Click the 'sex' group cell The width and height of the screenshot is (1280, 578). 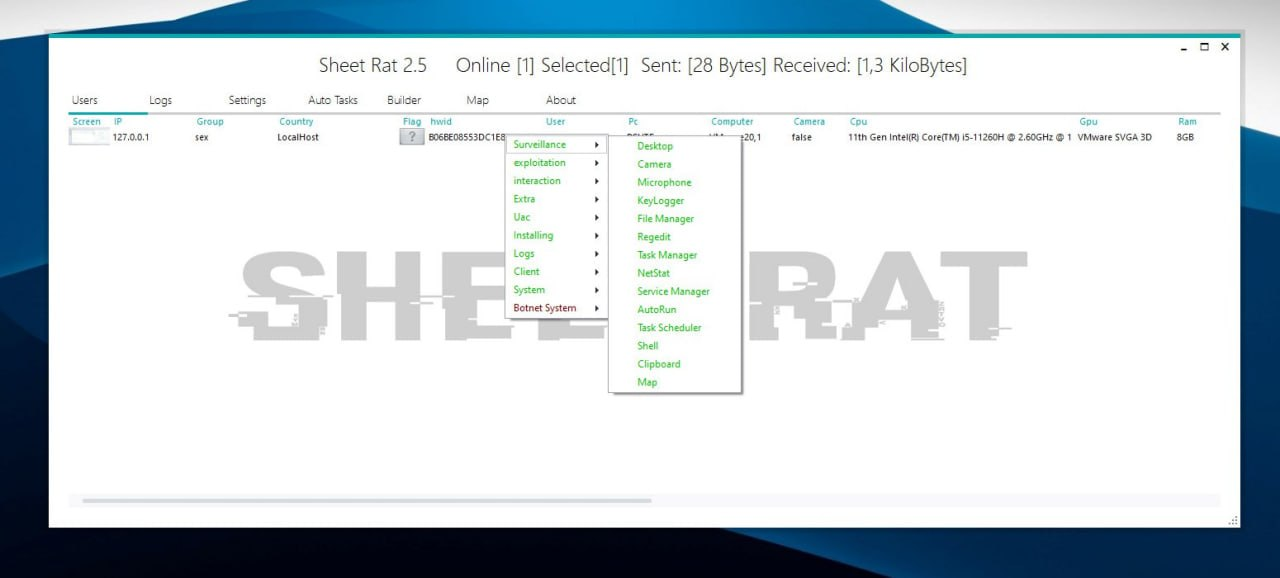(x=202, y=137)
